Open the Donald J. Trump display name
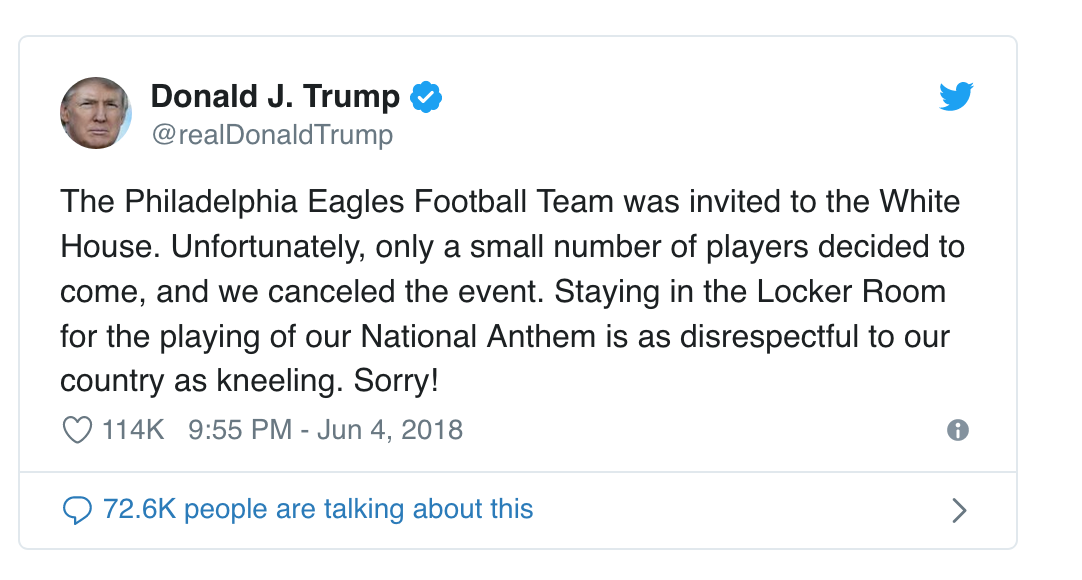 275,96
